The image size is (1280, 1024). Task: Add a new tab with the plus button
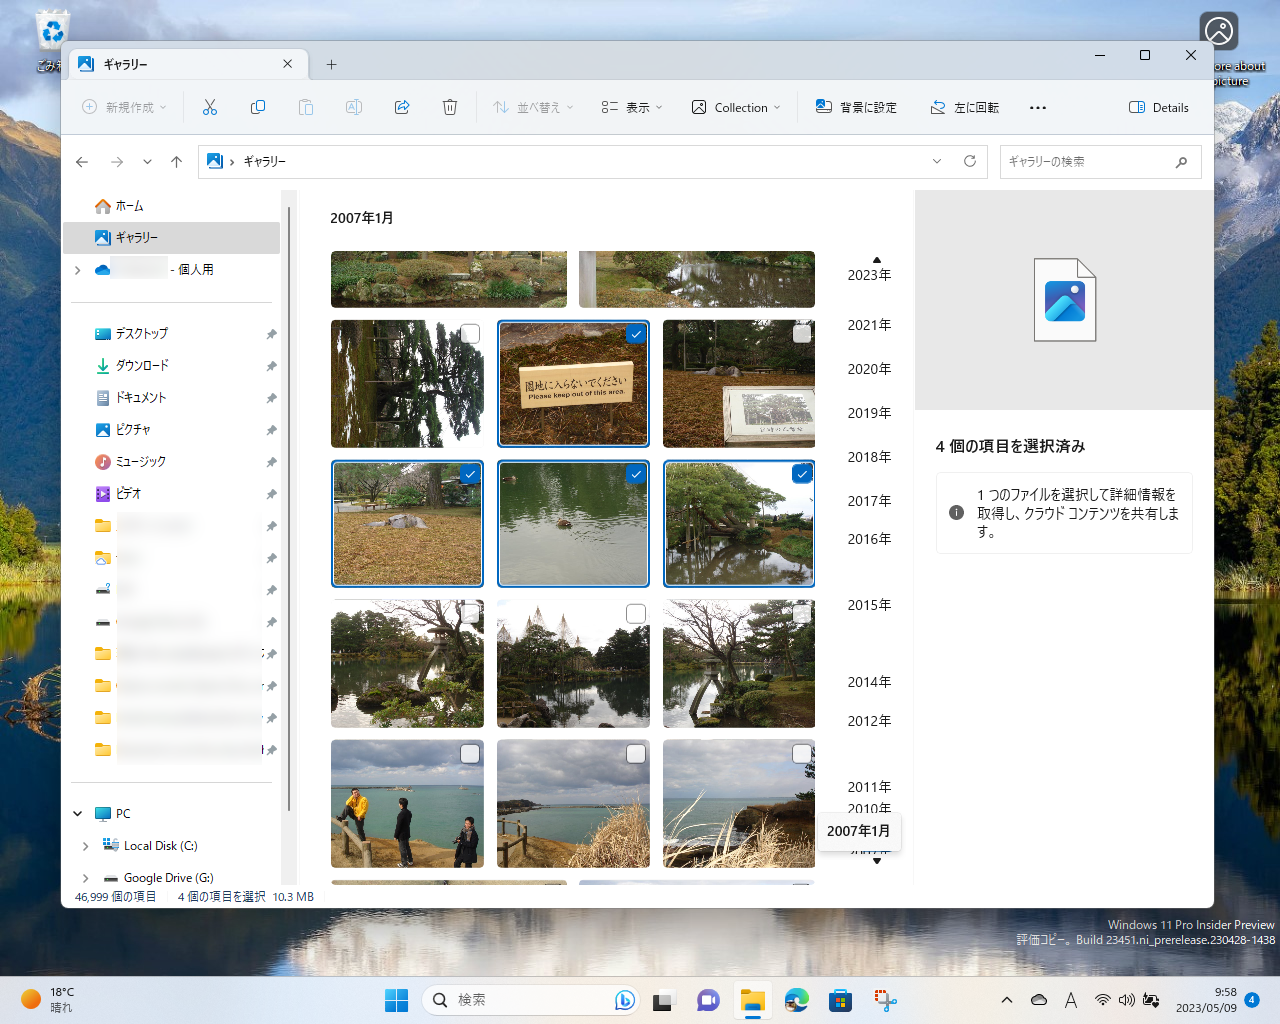[331, 64]
